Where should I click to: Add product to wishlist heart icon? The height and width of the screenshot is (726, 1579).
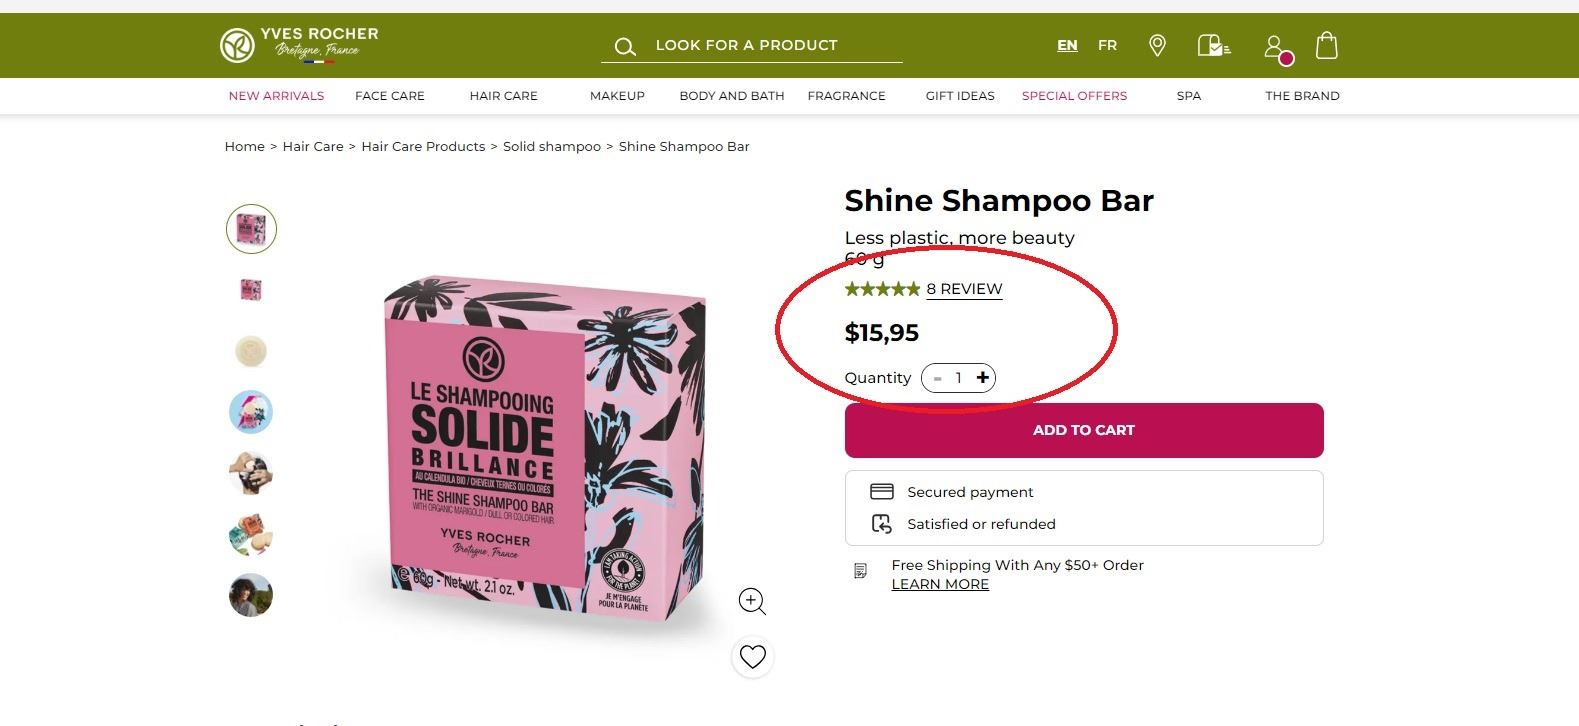pyautogui.click(x=752, y=657)
